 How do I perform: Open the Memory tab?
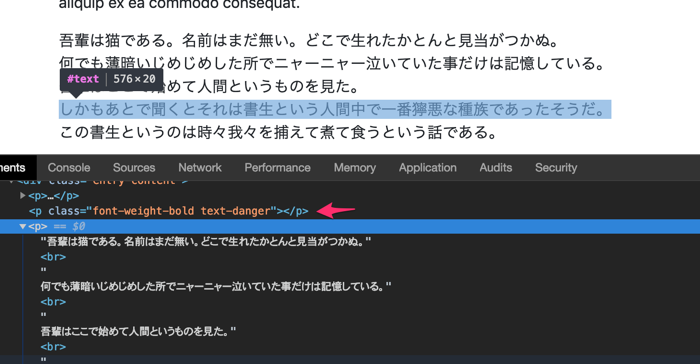354,167
